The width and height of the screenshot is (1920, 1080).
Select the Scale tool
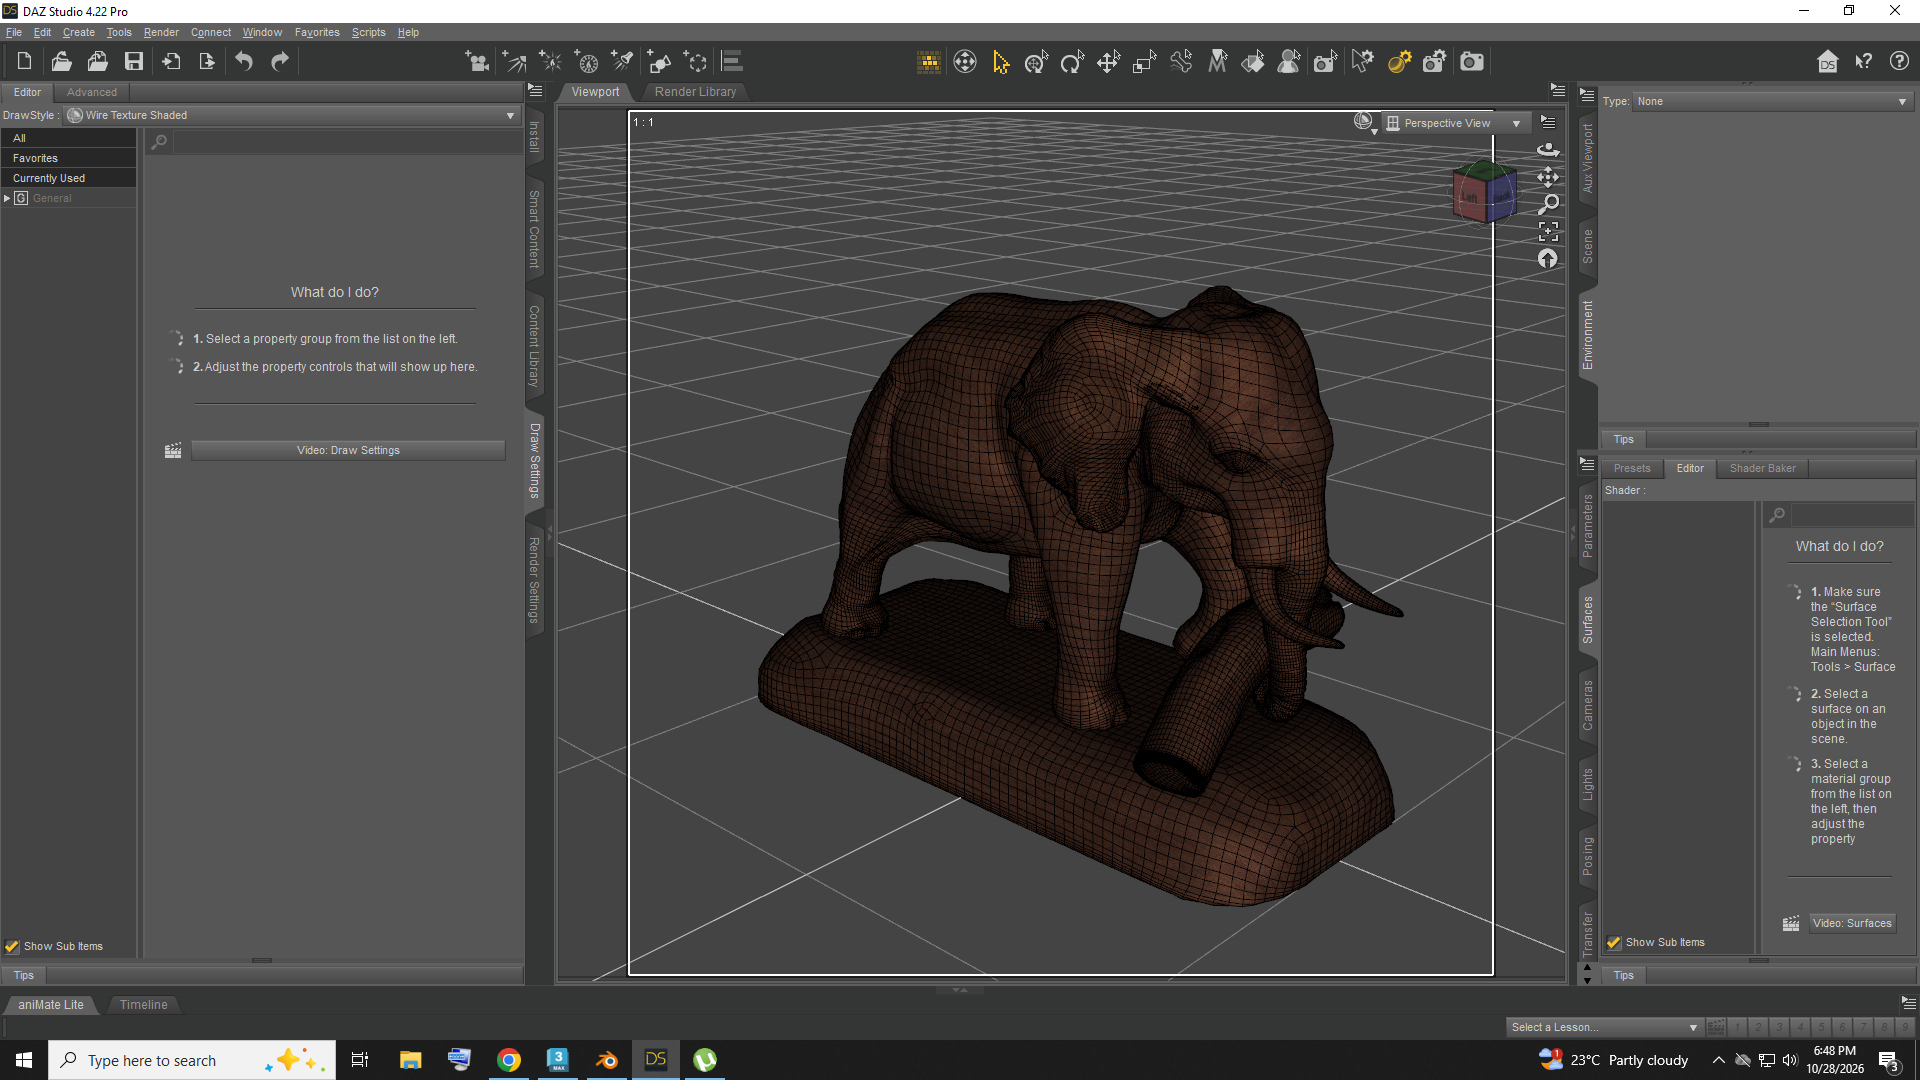click(1144, 62)
